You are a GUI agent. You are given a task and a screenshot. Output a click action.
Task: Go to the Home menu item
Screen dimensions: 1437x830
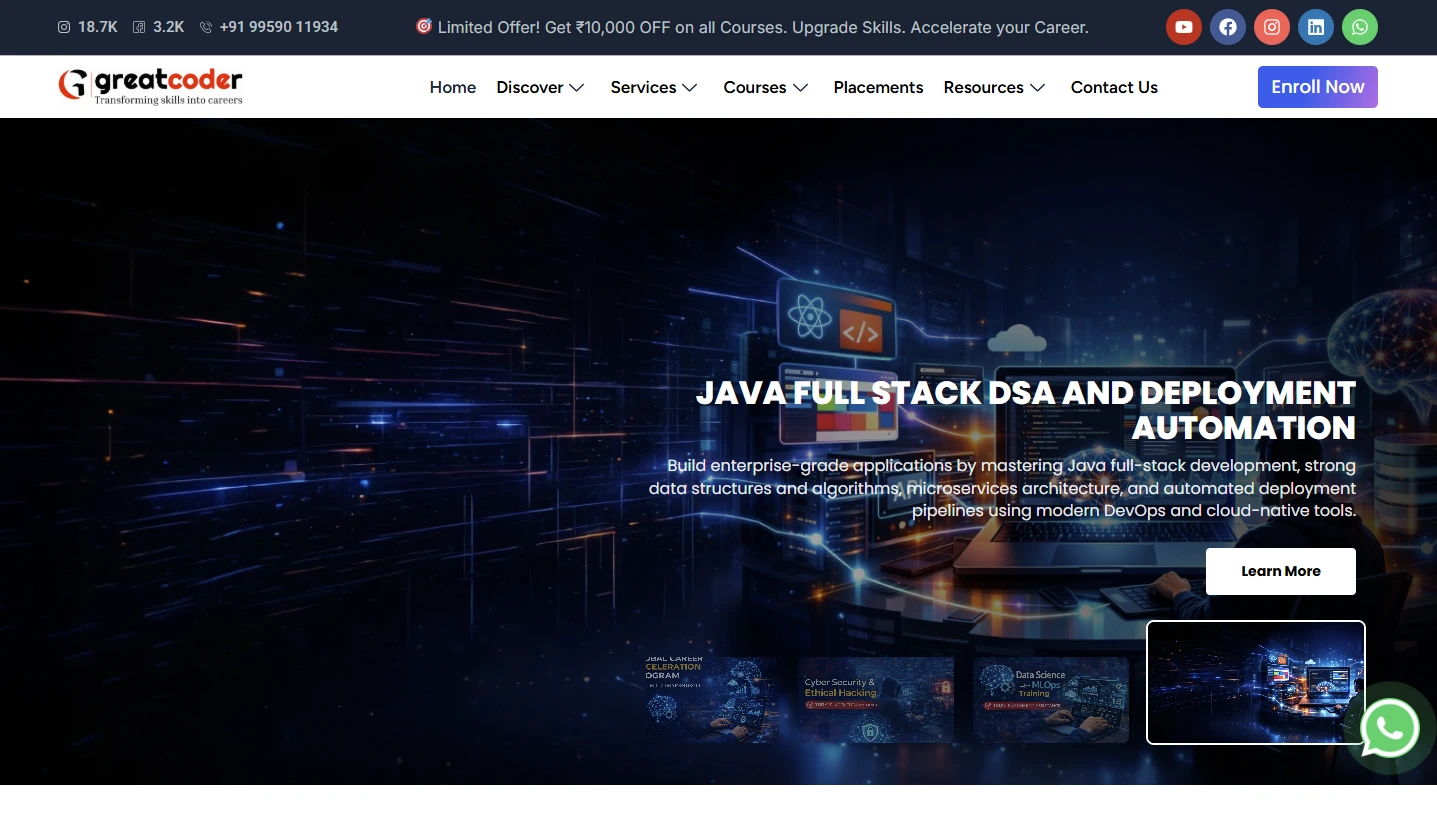tap(453, 87)
